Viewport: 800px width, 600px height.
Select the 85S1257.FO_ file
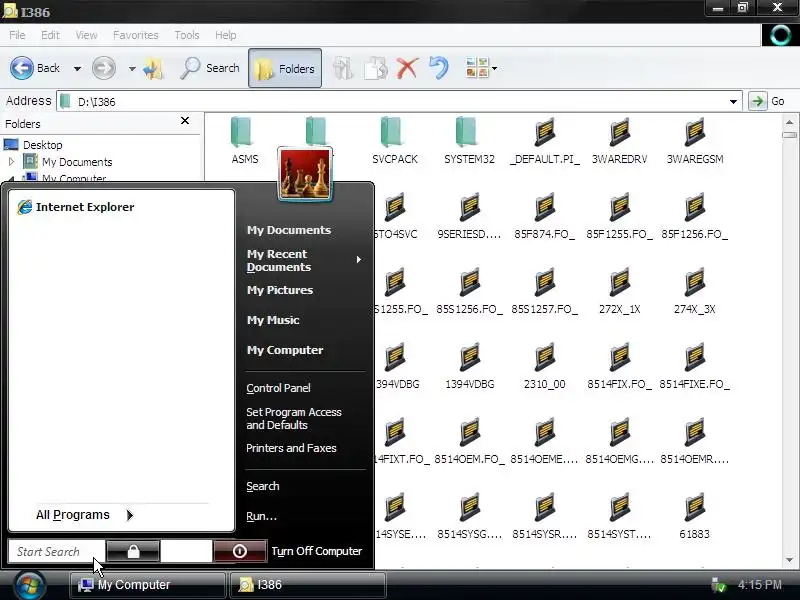click(544, 291)
